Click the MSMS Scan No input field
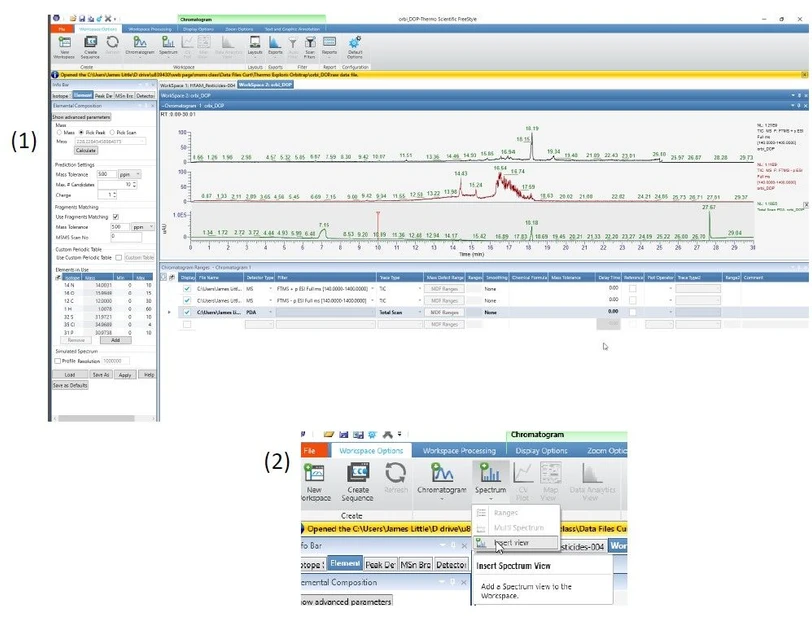Image resolution: width=812 pixels, height=617 pixels. coord(126,237)
